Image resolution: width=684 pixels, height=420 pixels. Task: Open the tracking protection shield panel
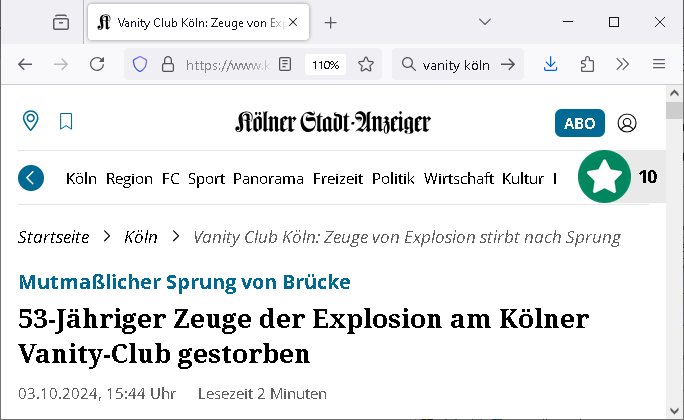(x=140, y=64)
